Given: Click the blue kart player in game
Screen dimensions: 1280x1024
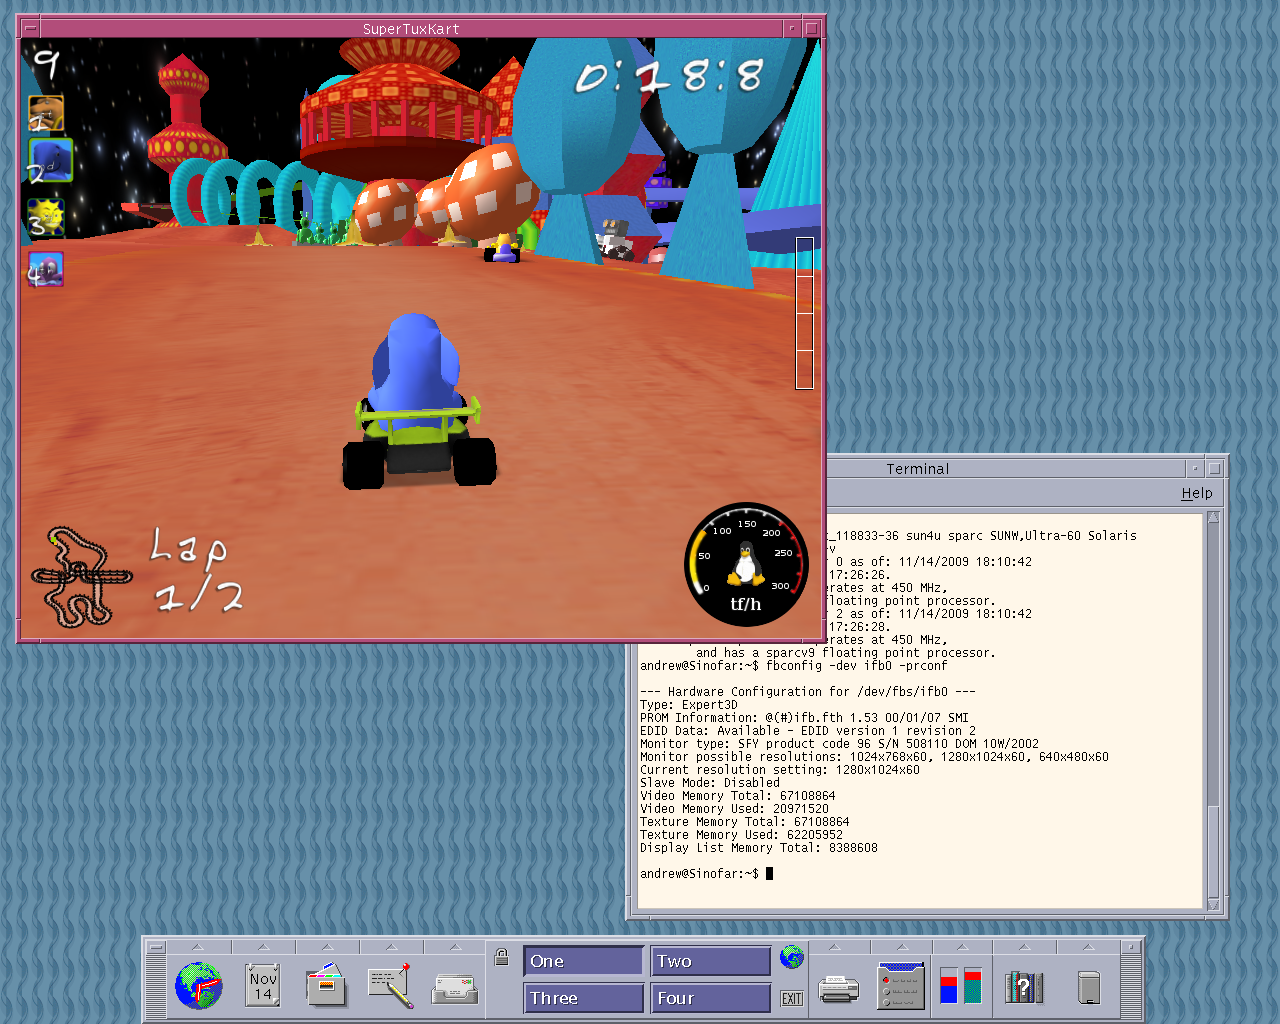Looking at the screenshot, I should [x=419, y=400].
